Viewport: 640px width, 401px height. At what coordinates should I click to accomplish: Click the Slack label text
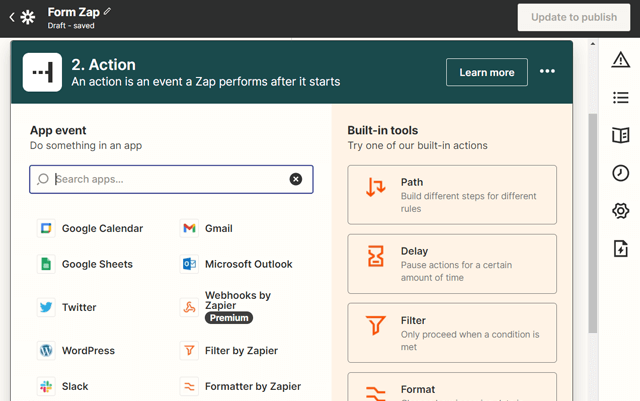click(x=75, y=386)
